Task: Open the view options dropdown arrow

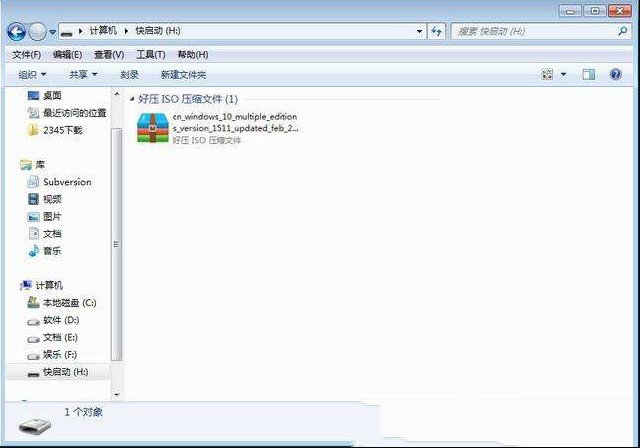Action: [564, 74]
